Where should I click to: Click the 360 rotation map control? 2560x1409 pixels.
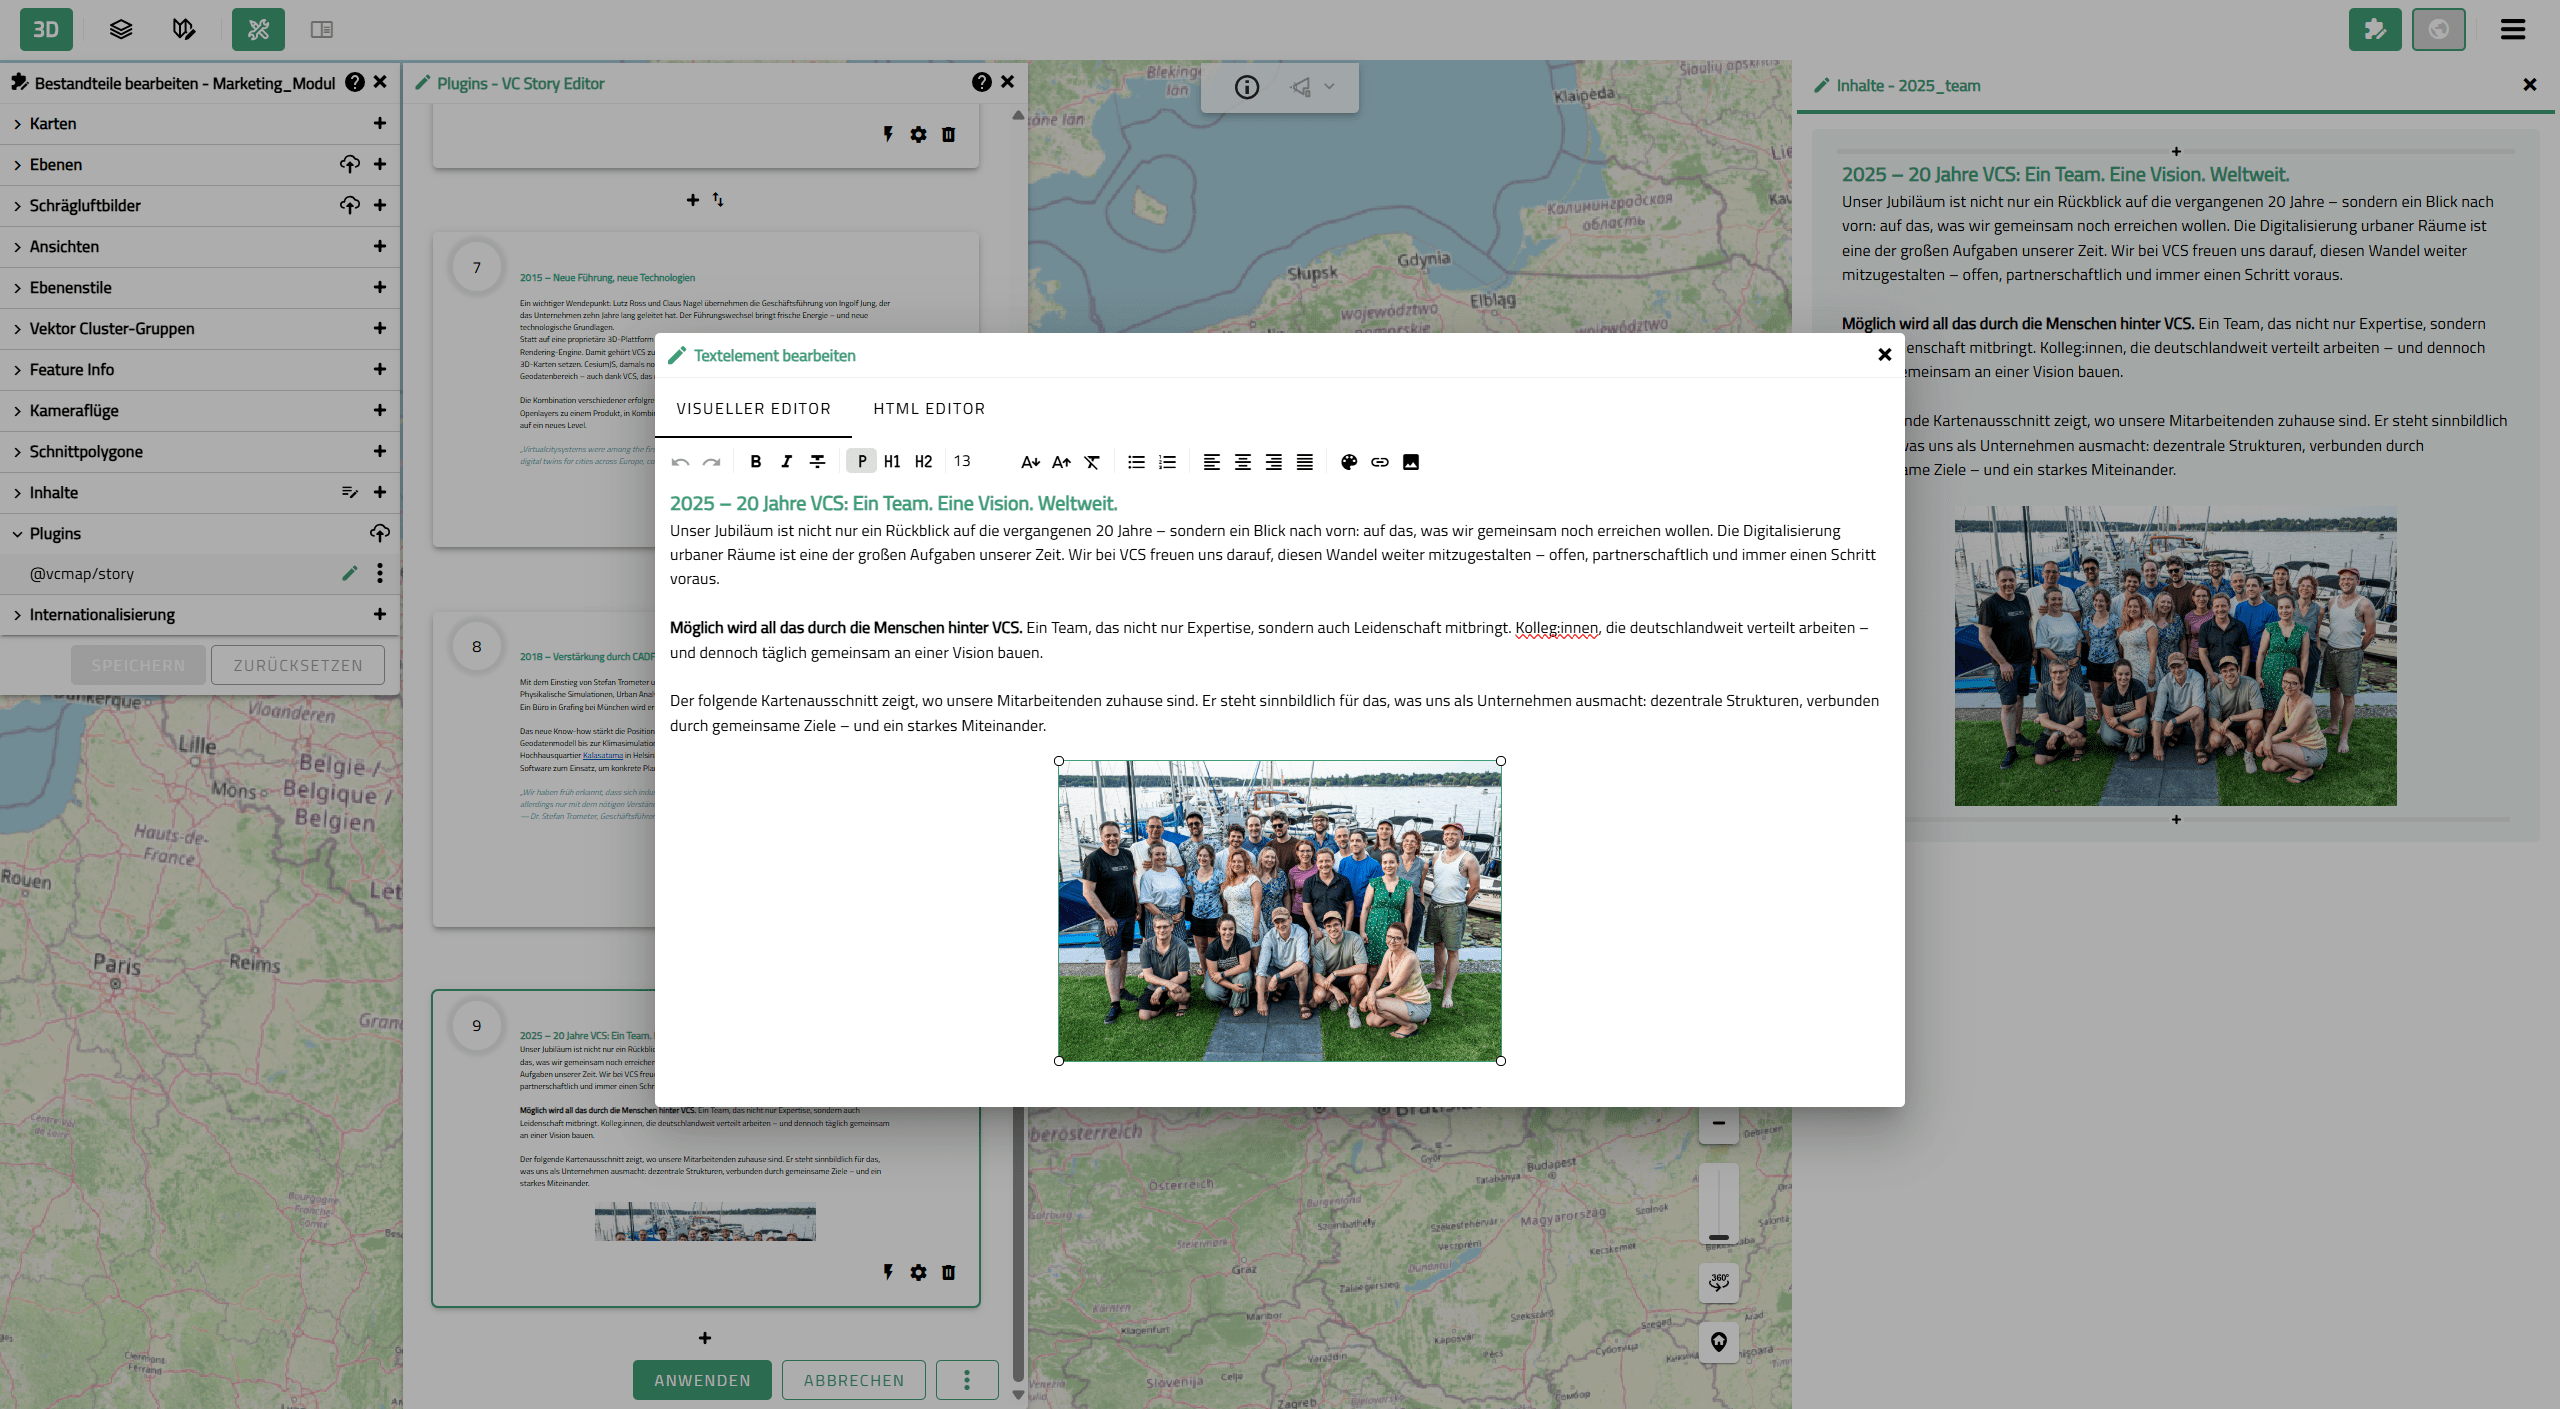coord(1719,1282)
